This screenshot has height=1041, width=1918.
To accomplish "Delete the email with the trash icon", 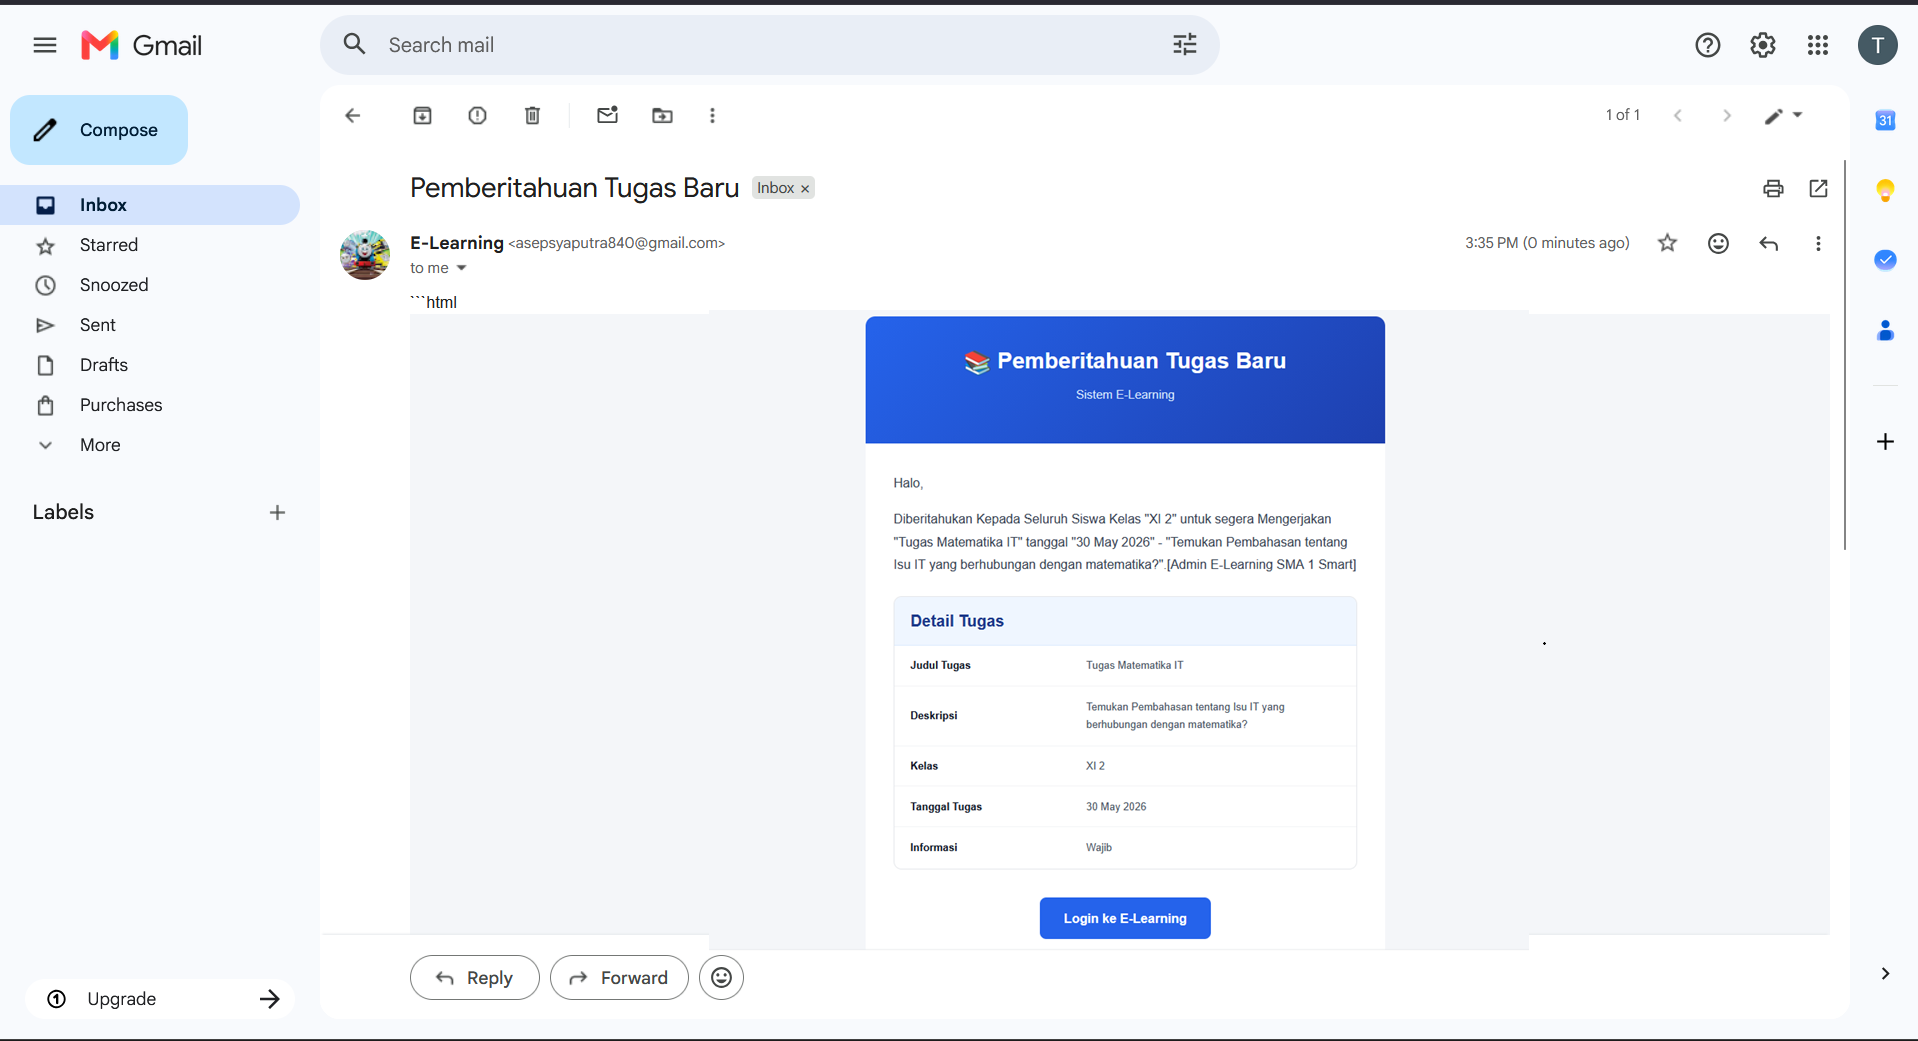I will (x=532, y=116).
